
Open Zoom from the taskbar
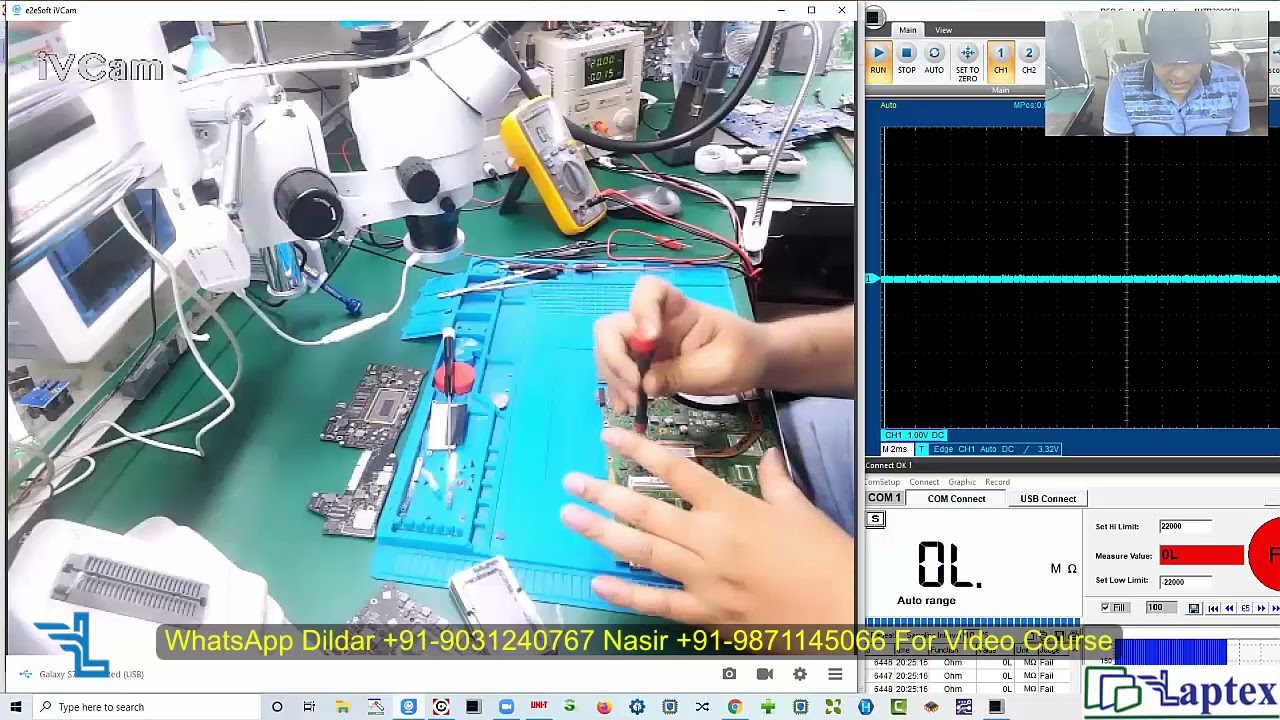click(x=506, y=707)
